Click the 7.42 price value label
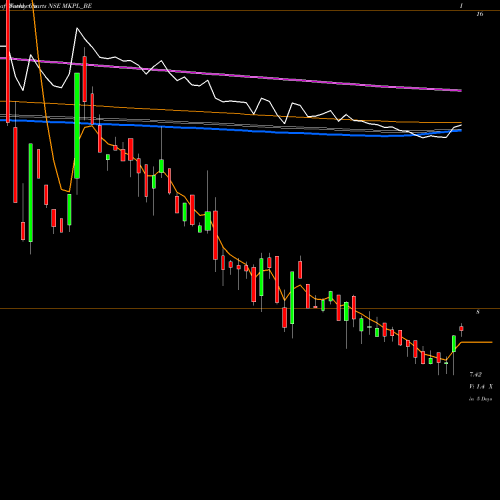Viewport: 500px width, 500px height. click(x=476, y=375)
